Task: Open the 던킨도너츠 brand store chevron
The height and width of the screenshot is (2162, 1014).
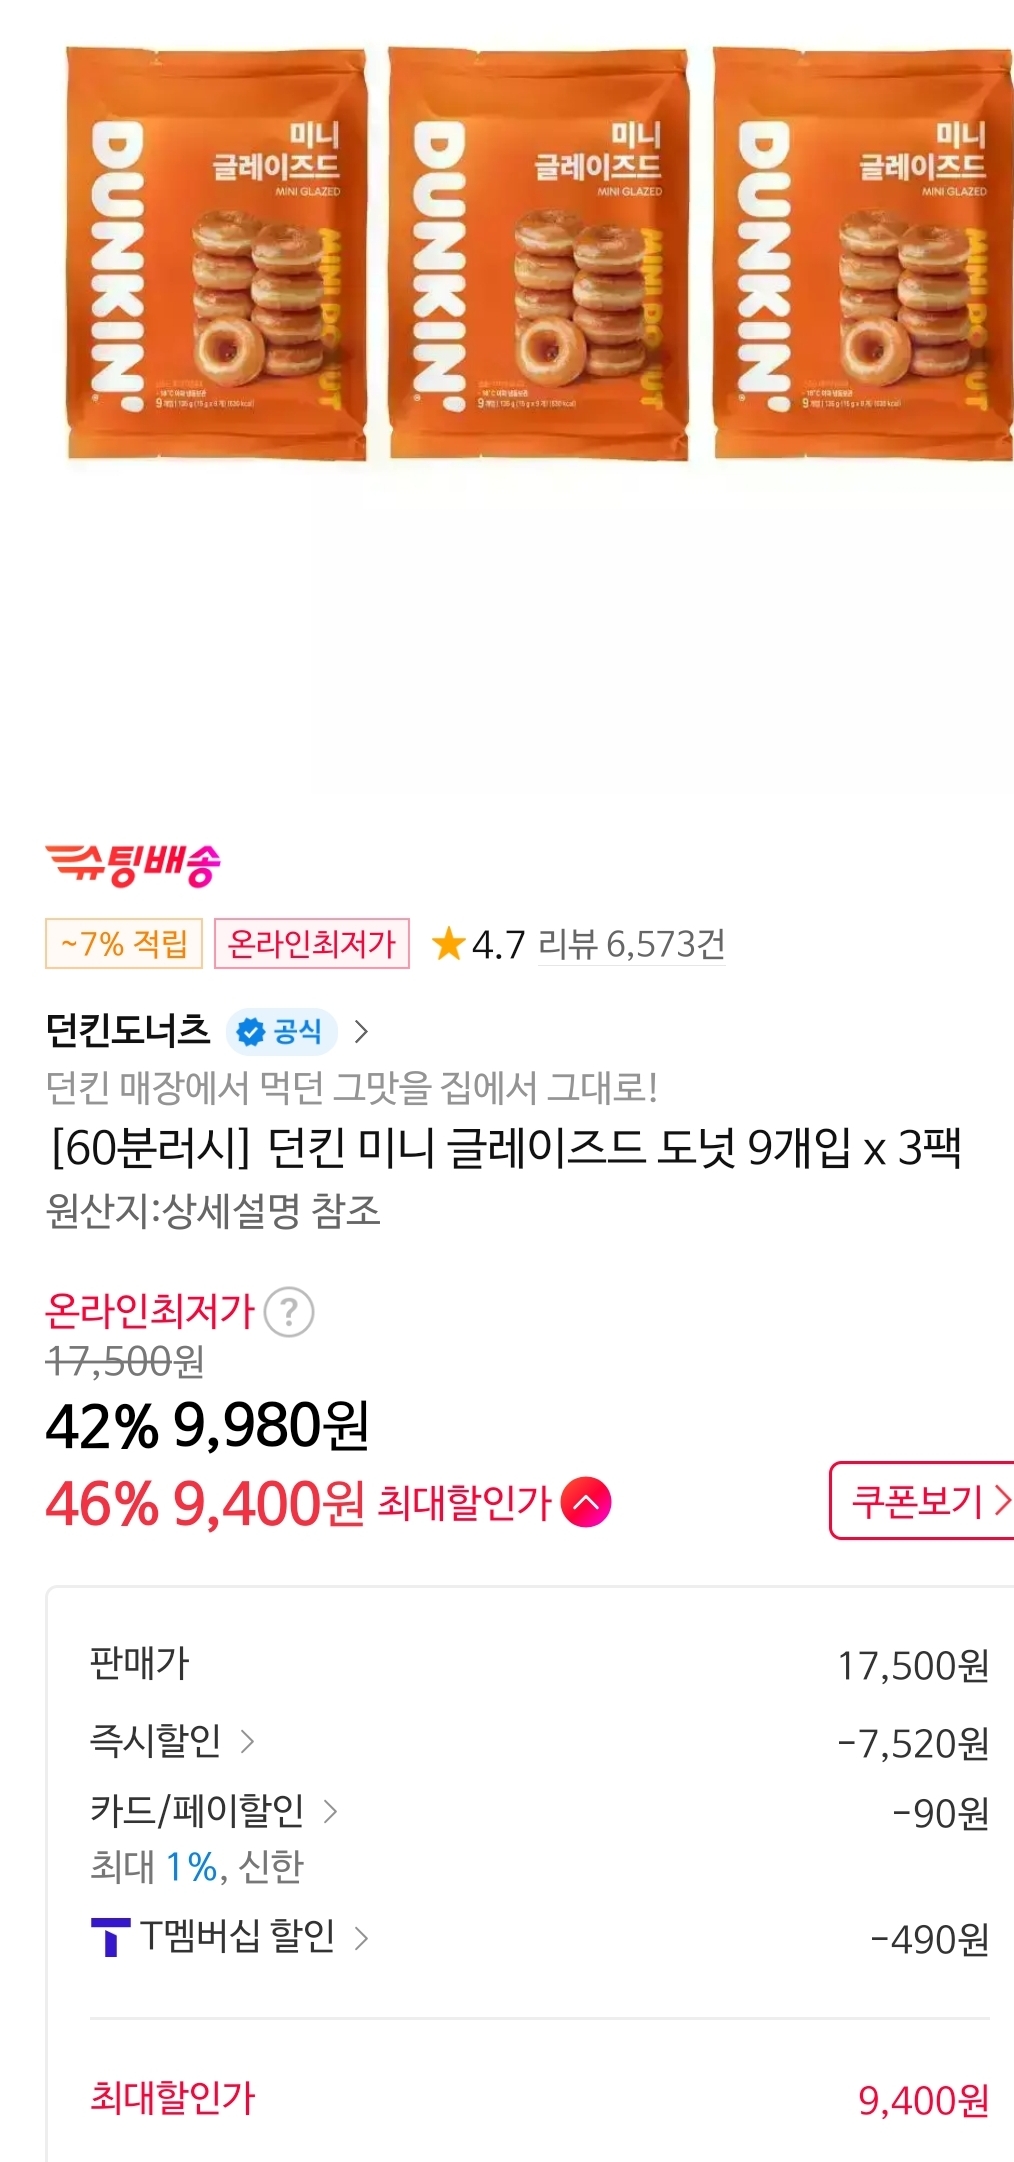Action: click(362, 1031)
